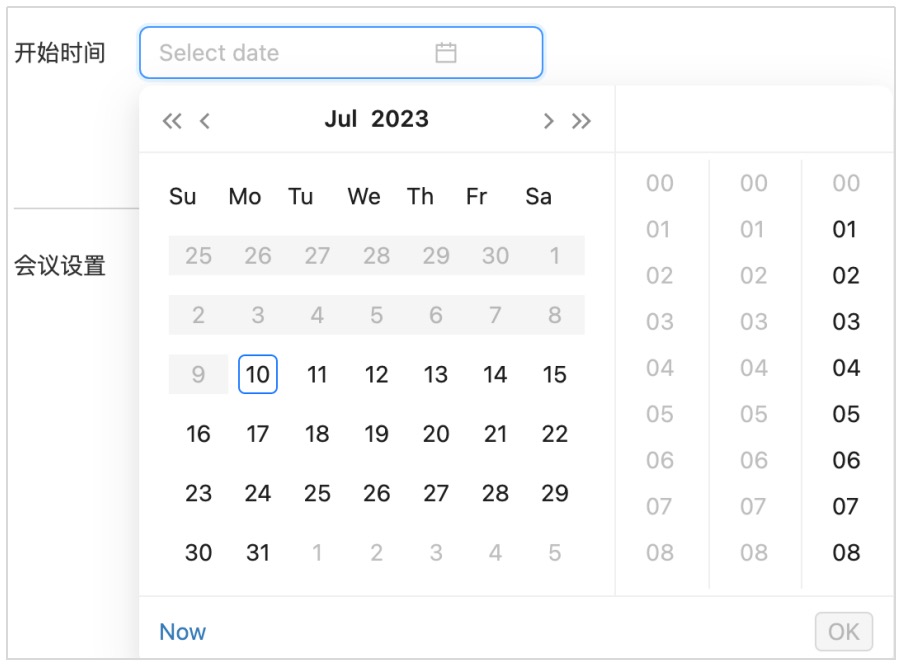Select 05 in the hours column

click(660, 414)
